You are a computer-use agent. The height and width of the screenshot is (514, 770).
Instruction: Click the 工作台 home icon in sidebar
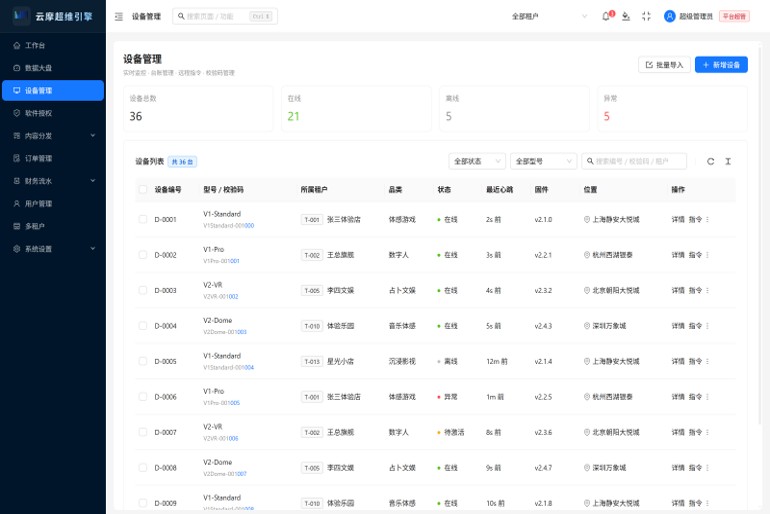point(17,46)
